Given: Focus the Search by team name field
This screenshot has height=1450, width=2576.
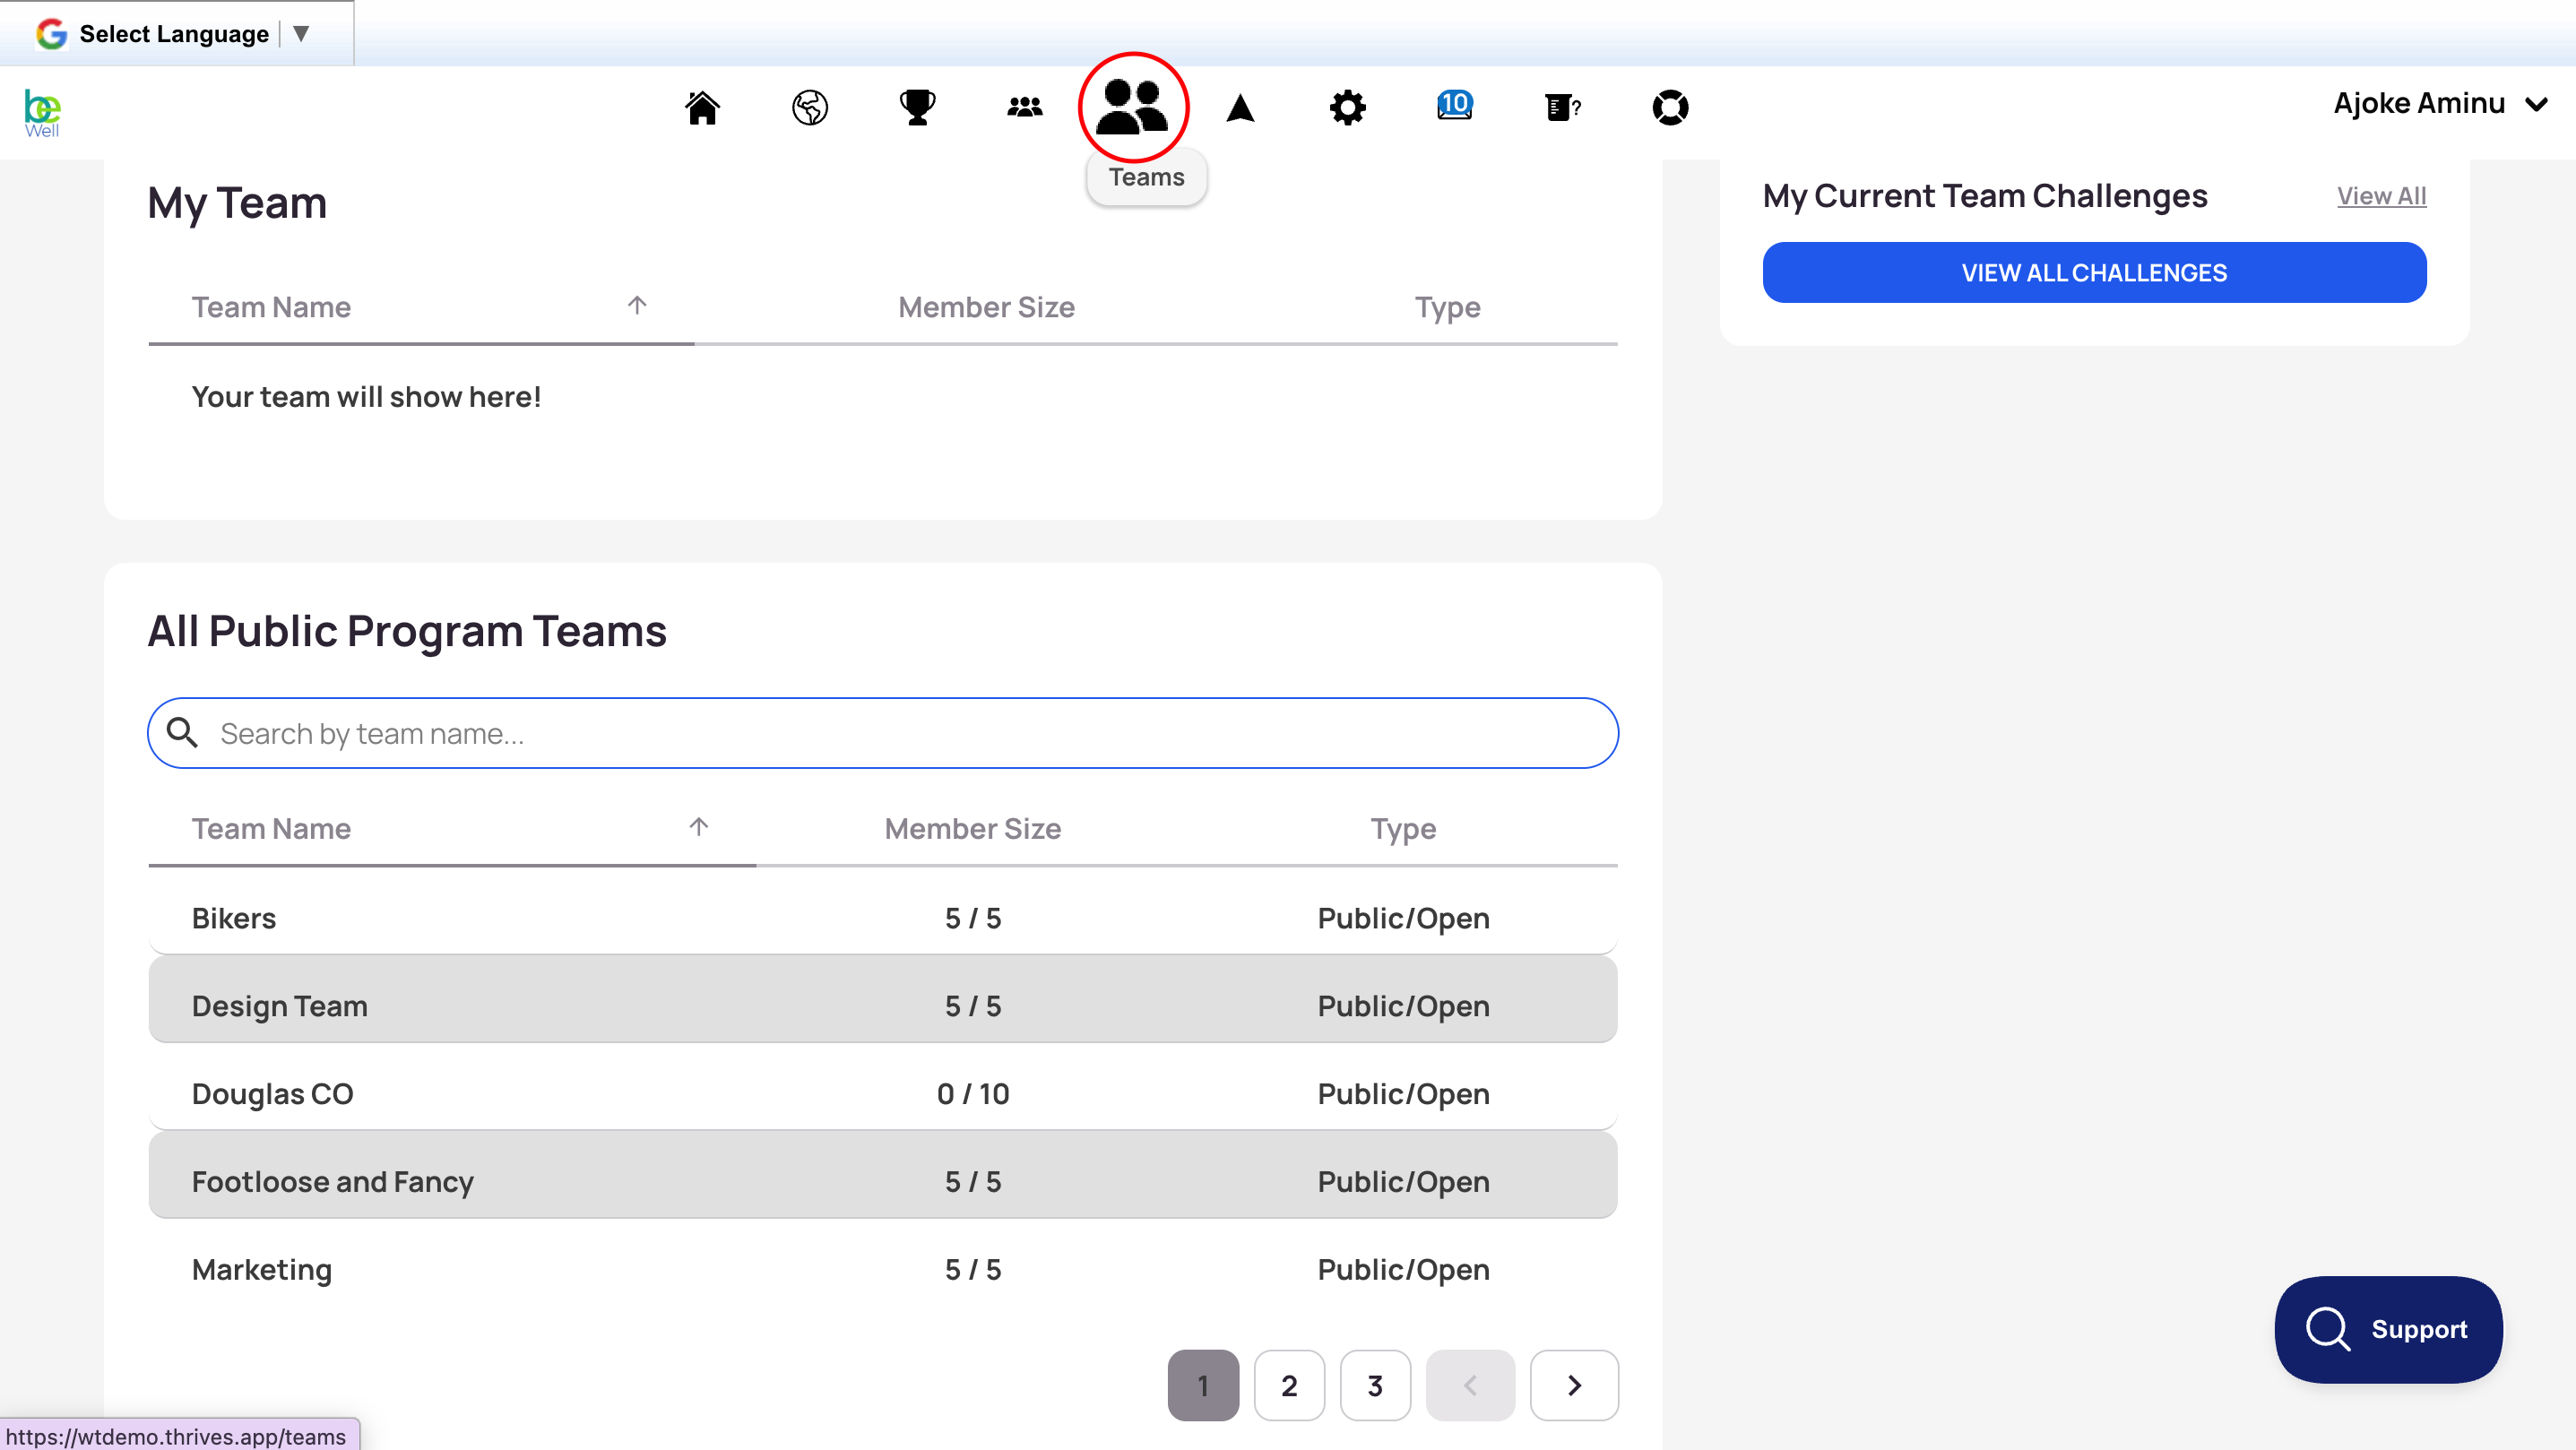Looking at the screenshot, I should click(883, 733).
